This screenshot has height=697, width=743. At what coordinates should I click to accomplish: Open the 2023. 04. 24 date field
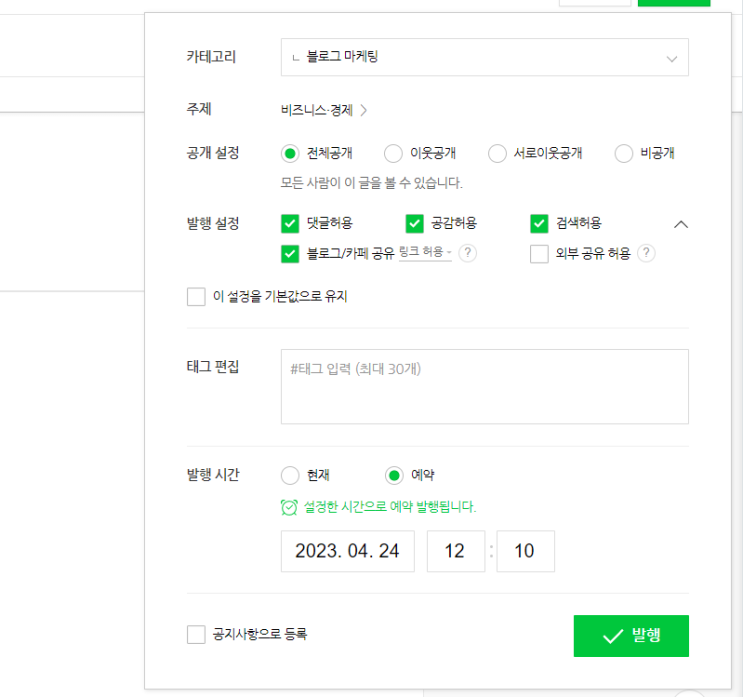[348, 552]
